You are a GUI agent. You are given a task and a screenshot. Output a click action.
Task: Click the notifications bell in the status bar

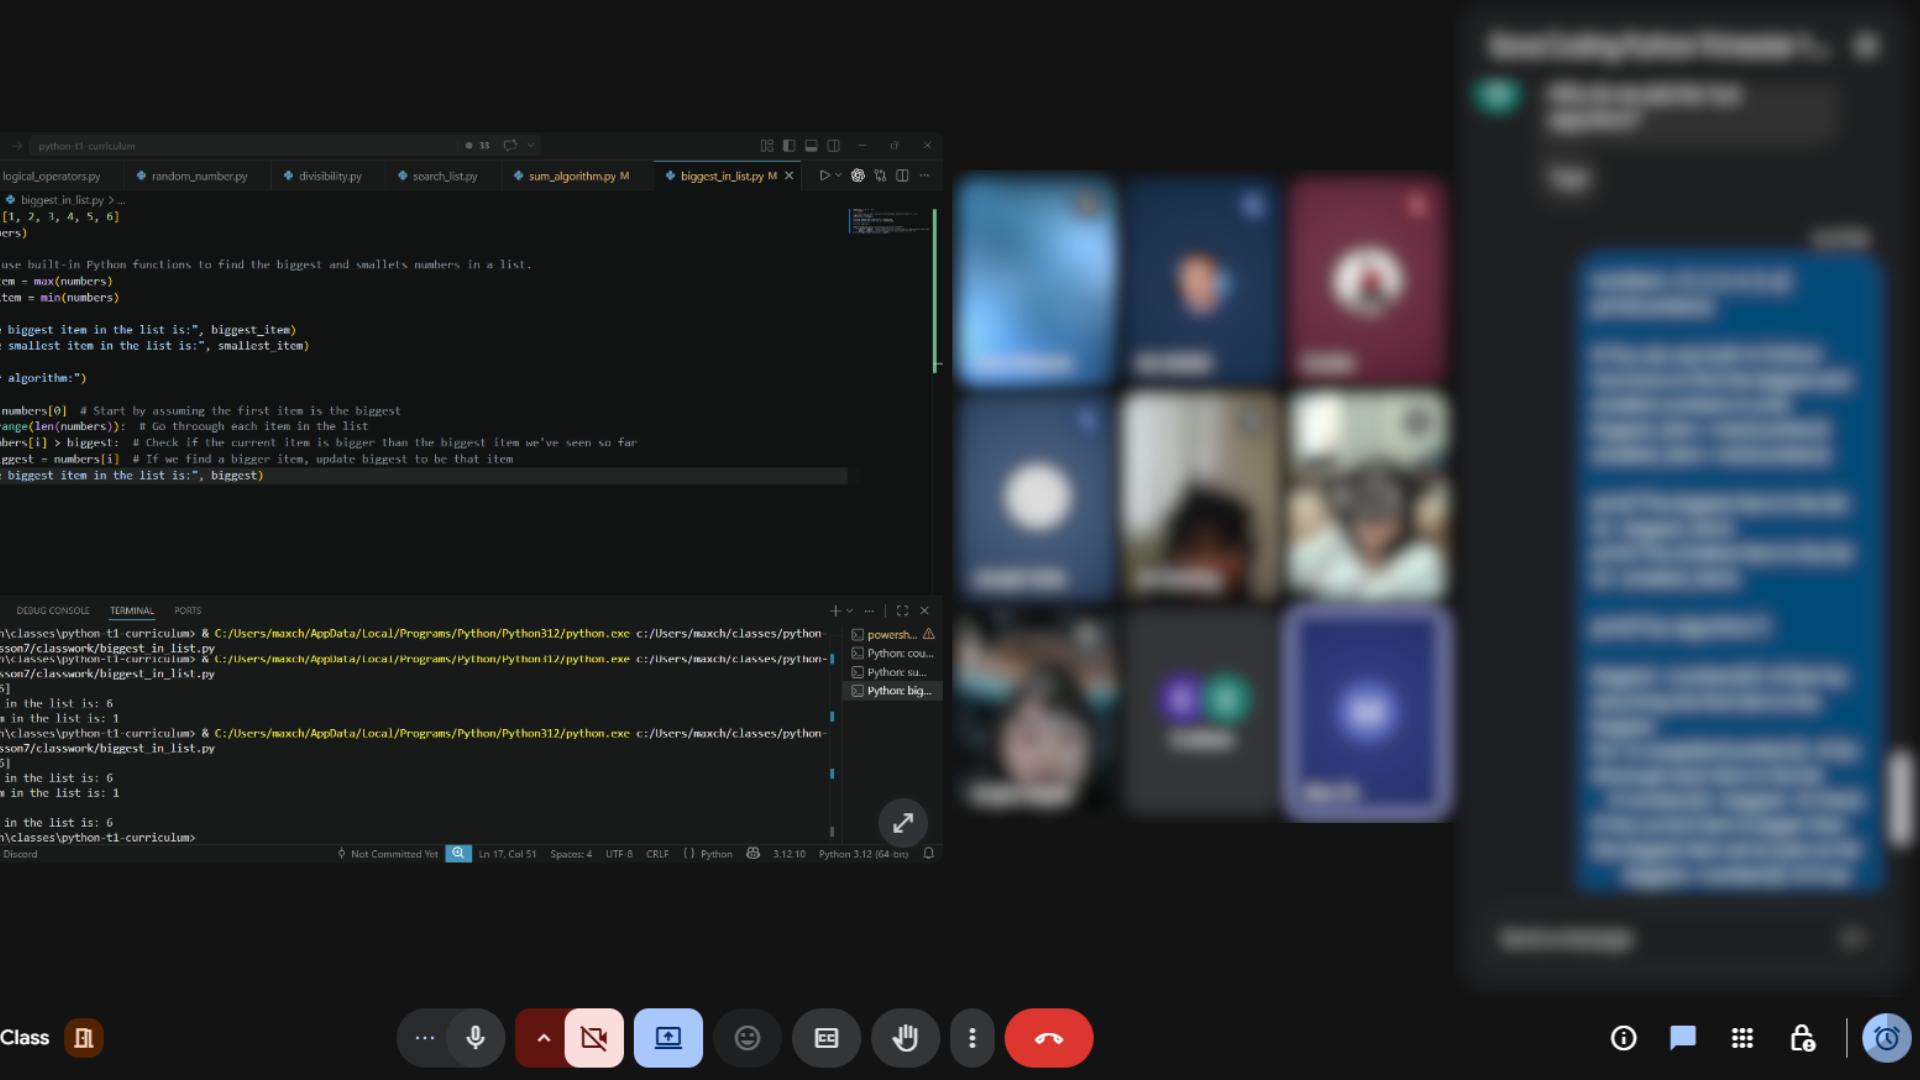(x=928, y=854)
